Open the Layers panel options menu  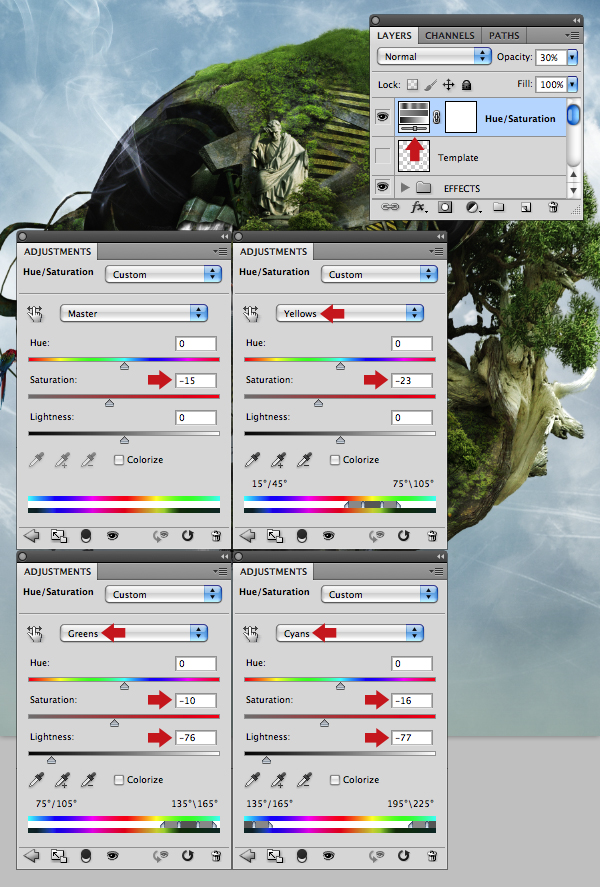click(x=572, y=35)
